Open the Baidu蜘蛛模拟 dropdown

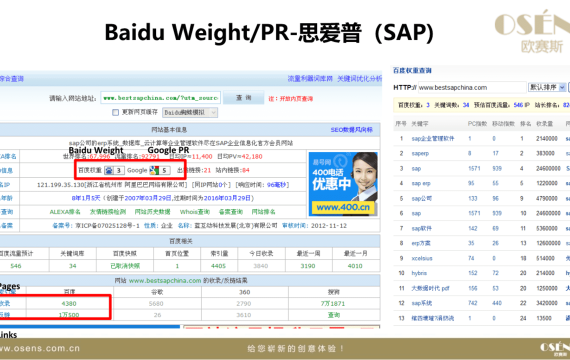190,112
